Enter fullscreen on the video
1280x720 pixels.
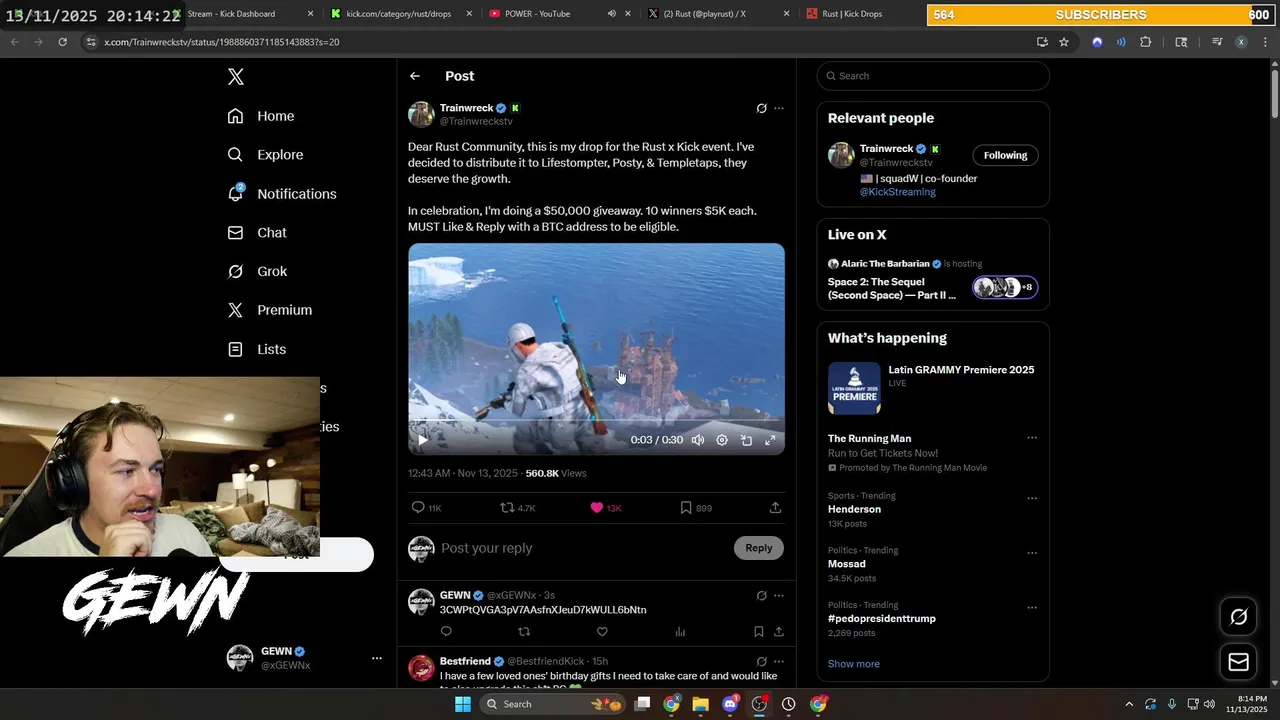tap(770, 440)
